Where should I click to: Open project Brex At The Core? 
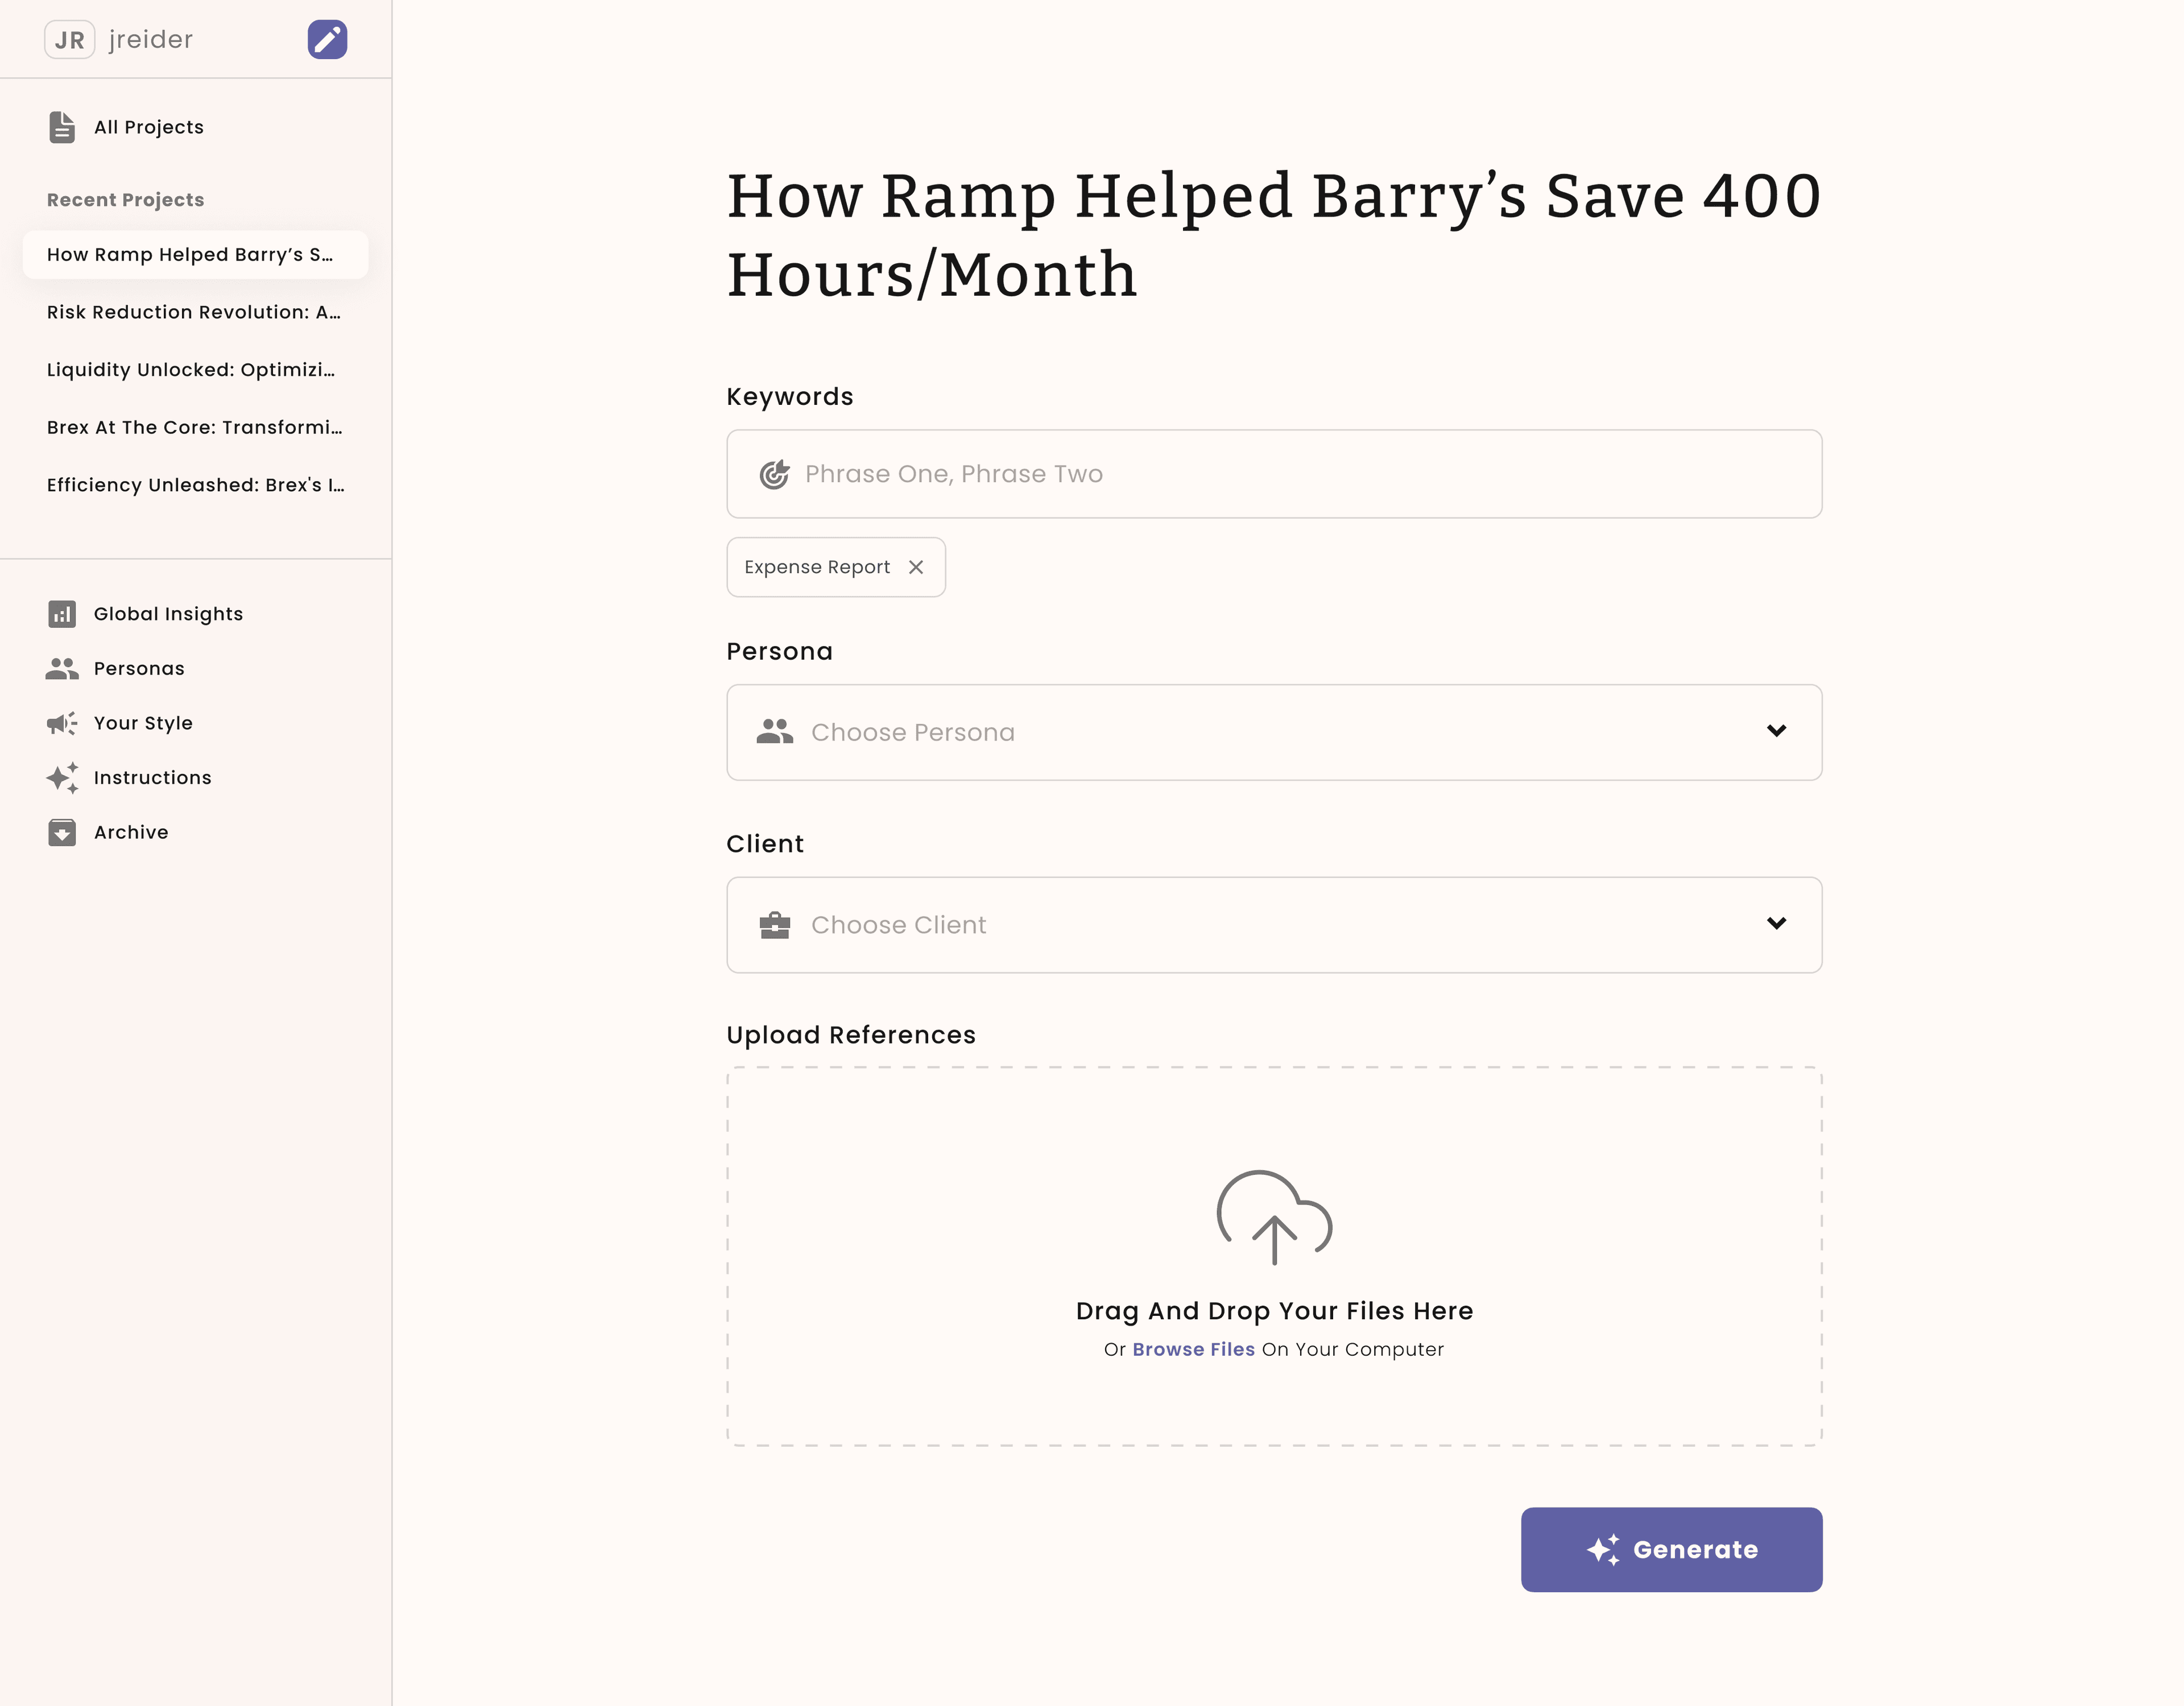[196, 427]
